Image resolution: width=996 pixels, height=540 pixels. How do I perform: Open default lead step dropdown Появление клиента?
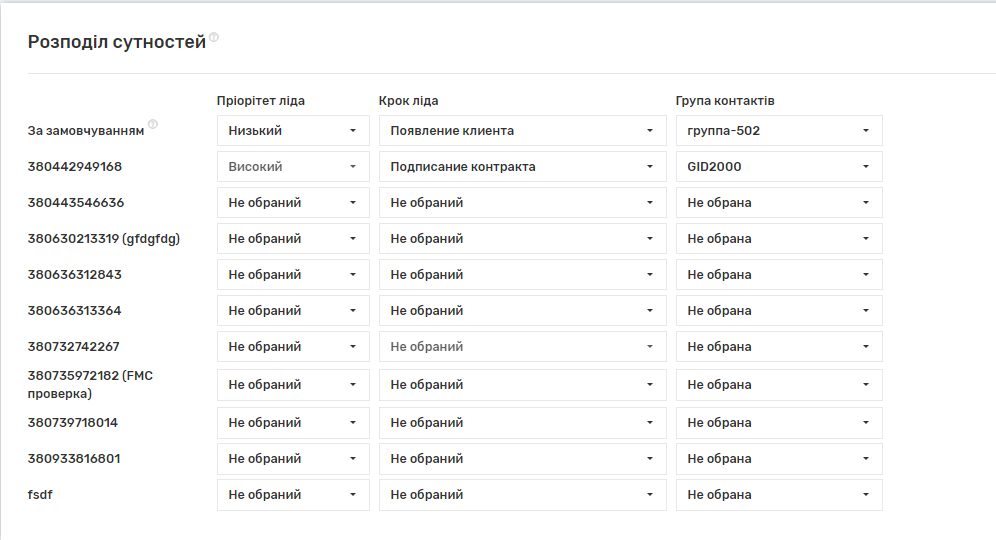pyautogui.click(x=522, y=131)
